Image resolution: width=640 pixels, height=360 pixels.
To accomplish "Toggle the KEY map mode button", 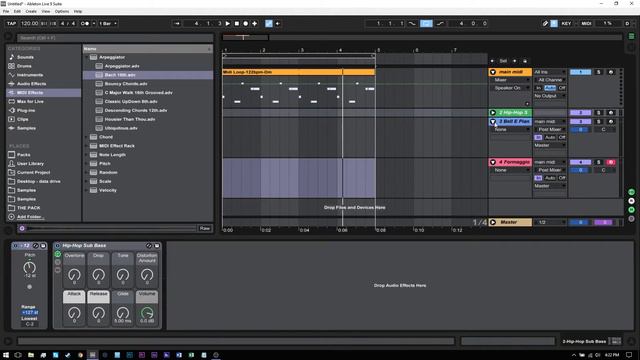I will (567, 24).
